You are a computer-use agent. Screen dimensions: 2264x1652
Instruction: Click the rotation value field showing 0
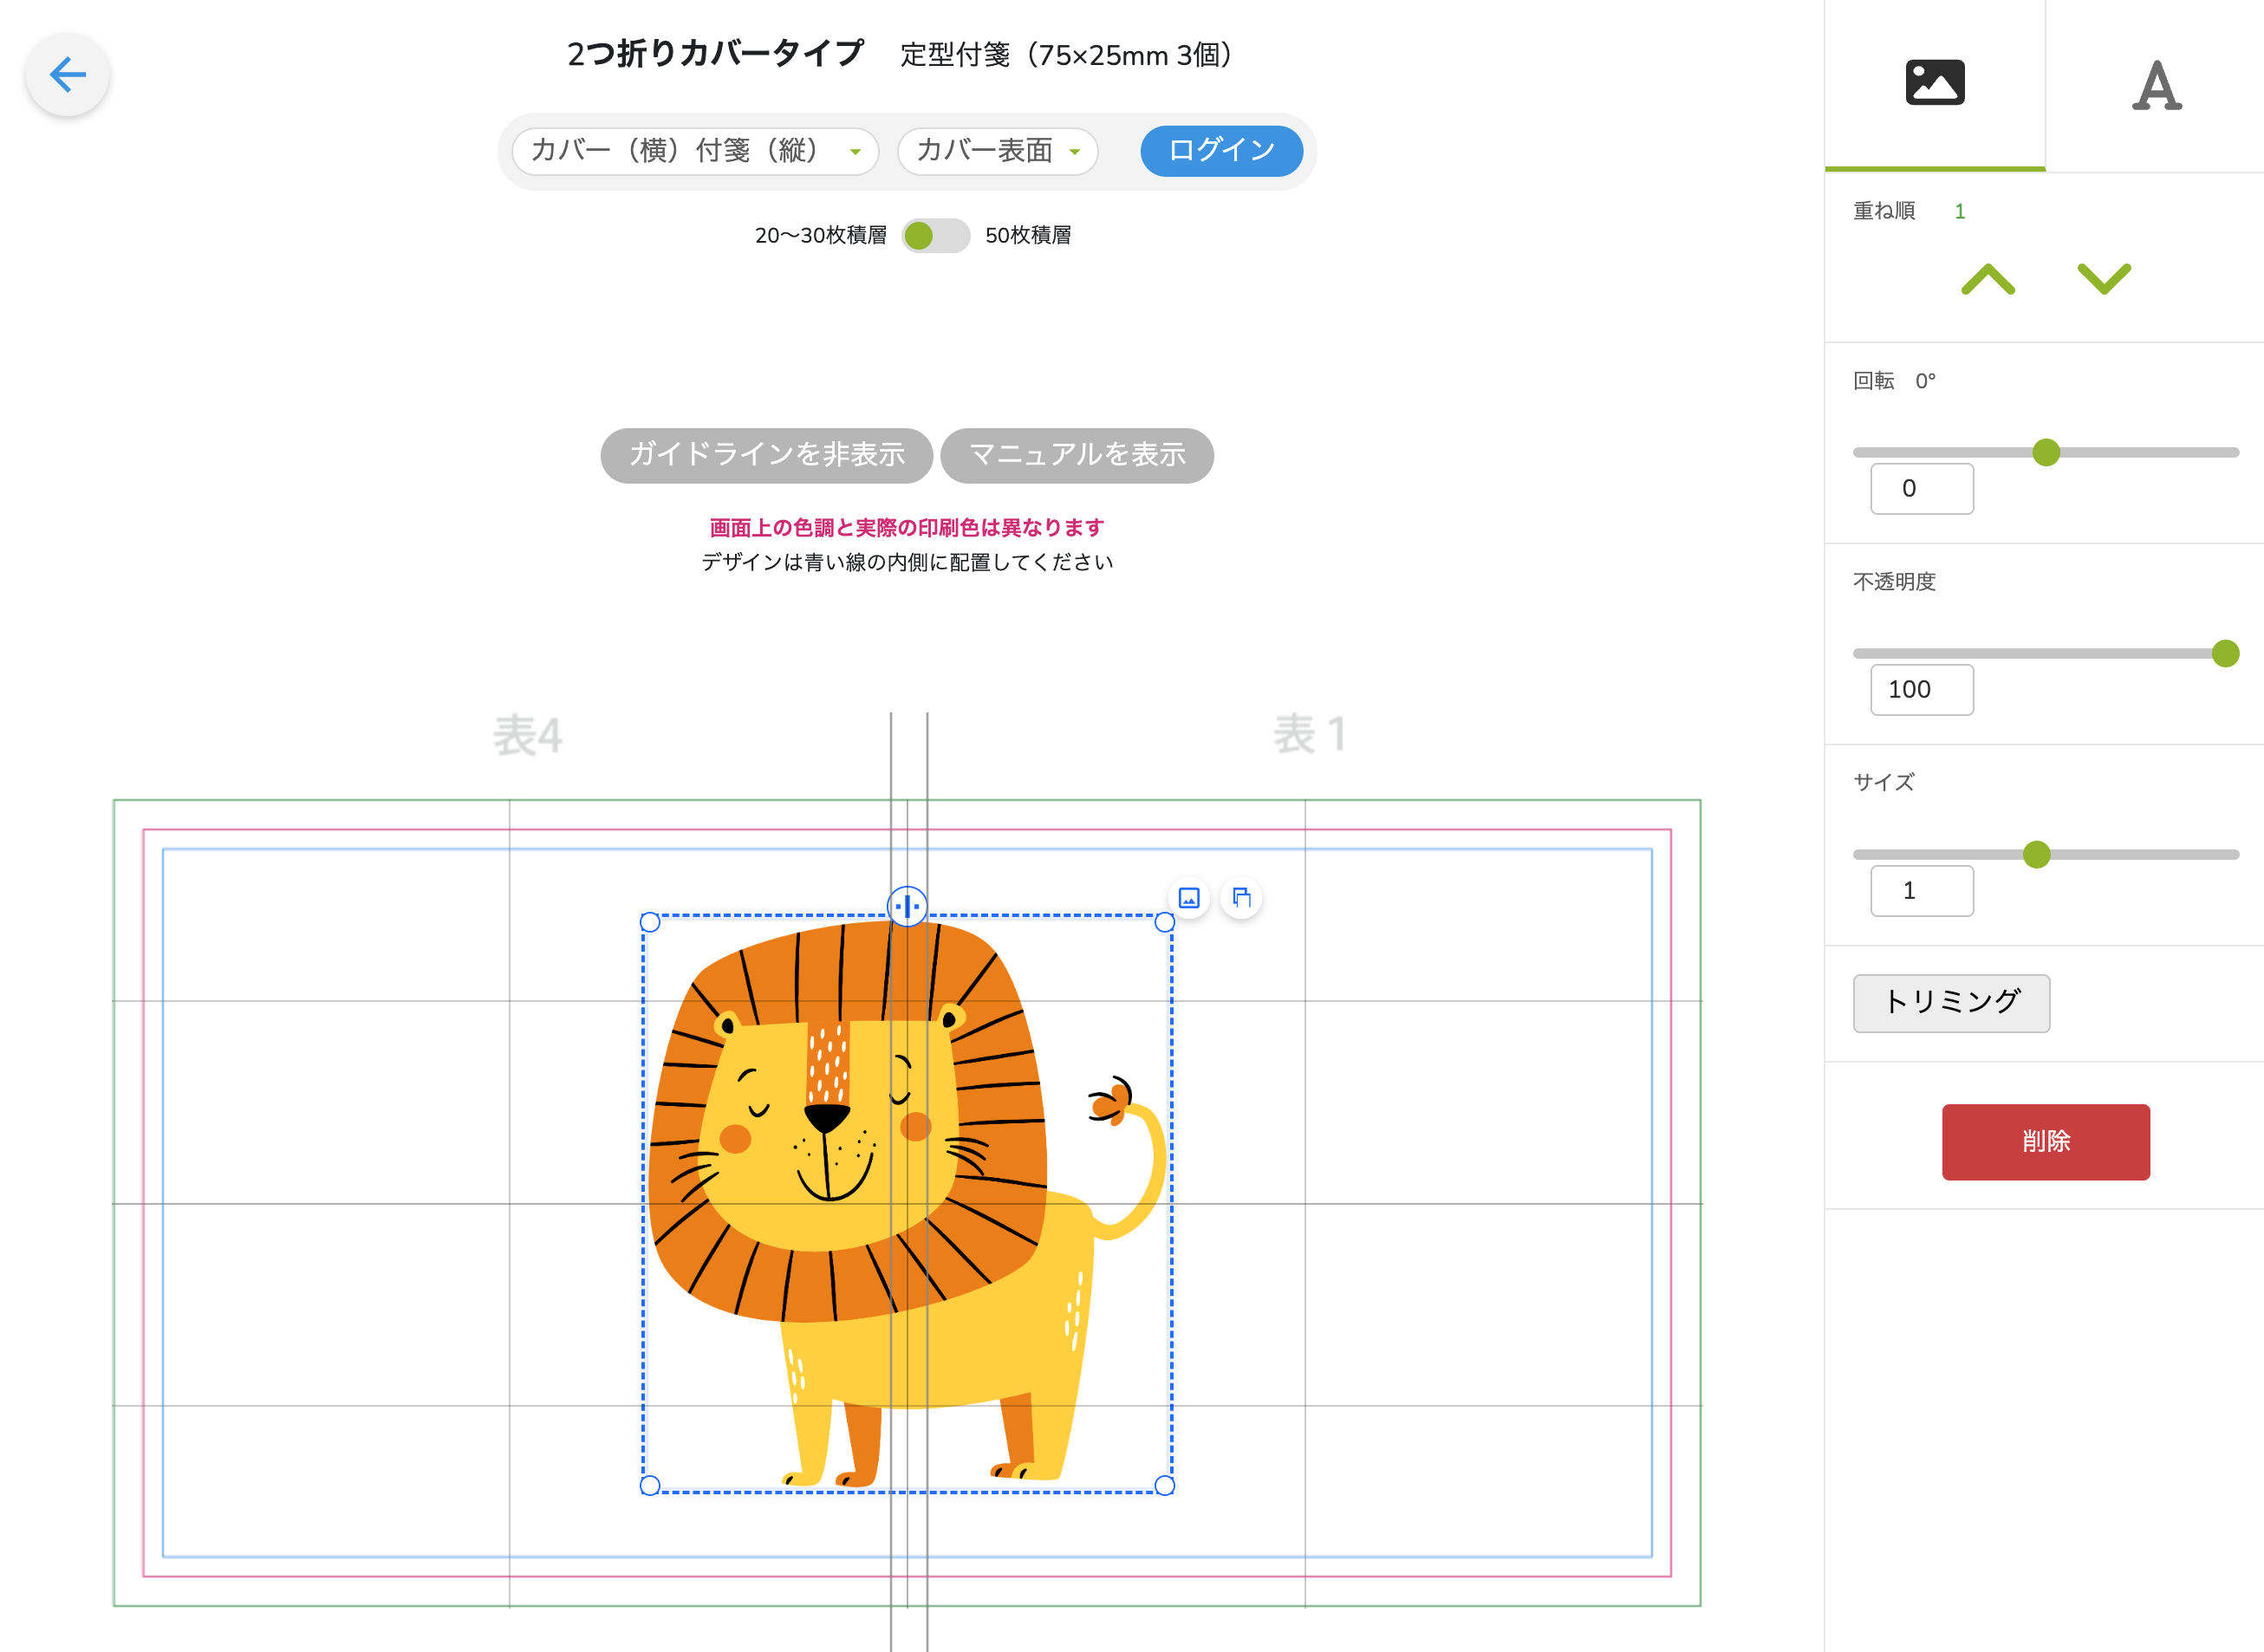point(1921,488)
